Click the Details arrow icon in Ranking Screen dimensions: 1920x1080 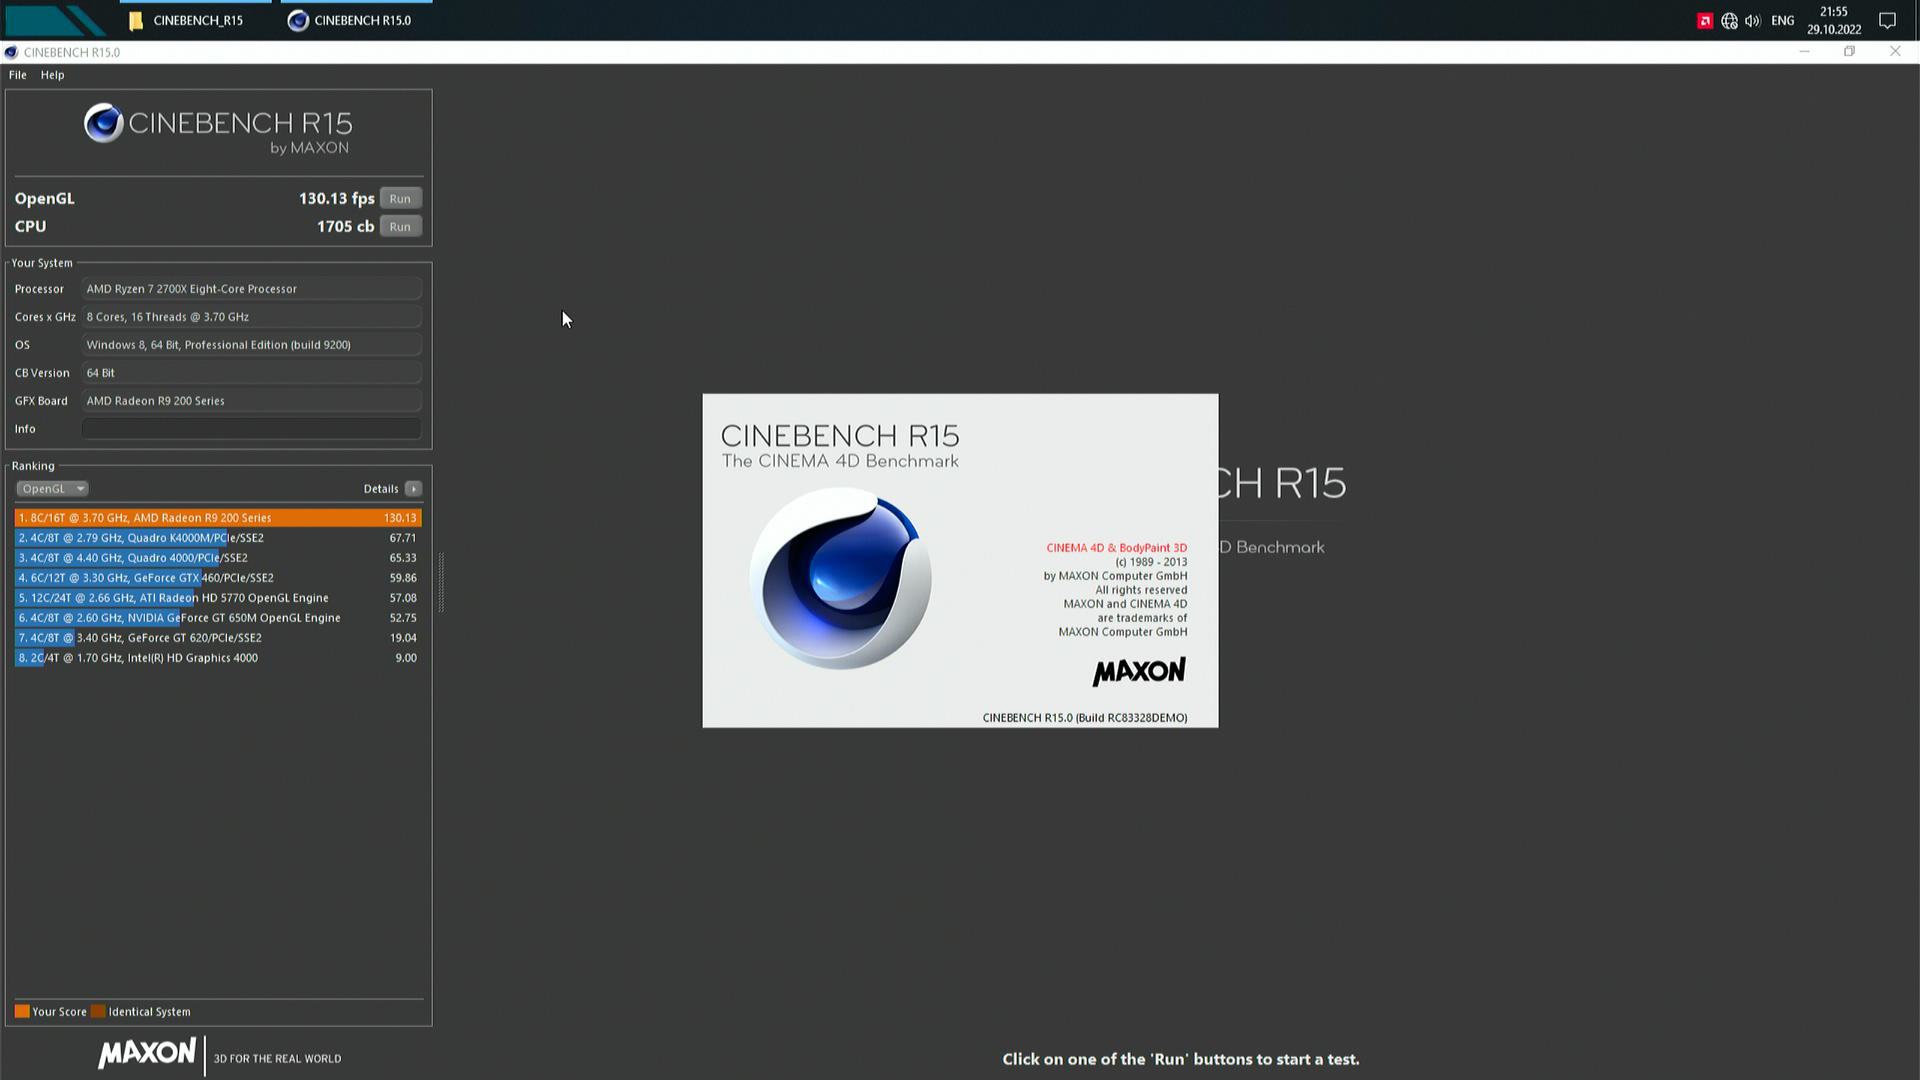pos(413,489)
